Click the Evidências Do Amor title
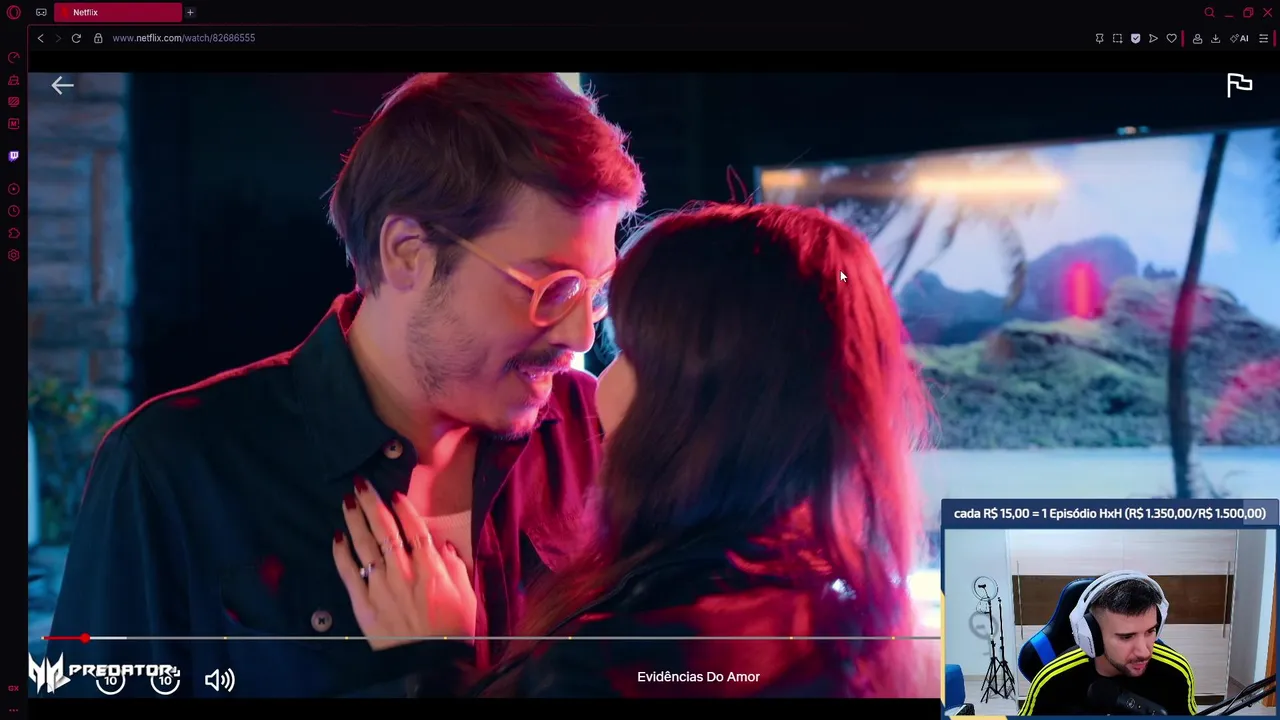The width and height of the screenshot is (1280, 720). tap(698, 677)
